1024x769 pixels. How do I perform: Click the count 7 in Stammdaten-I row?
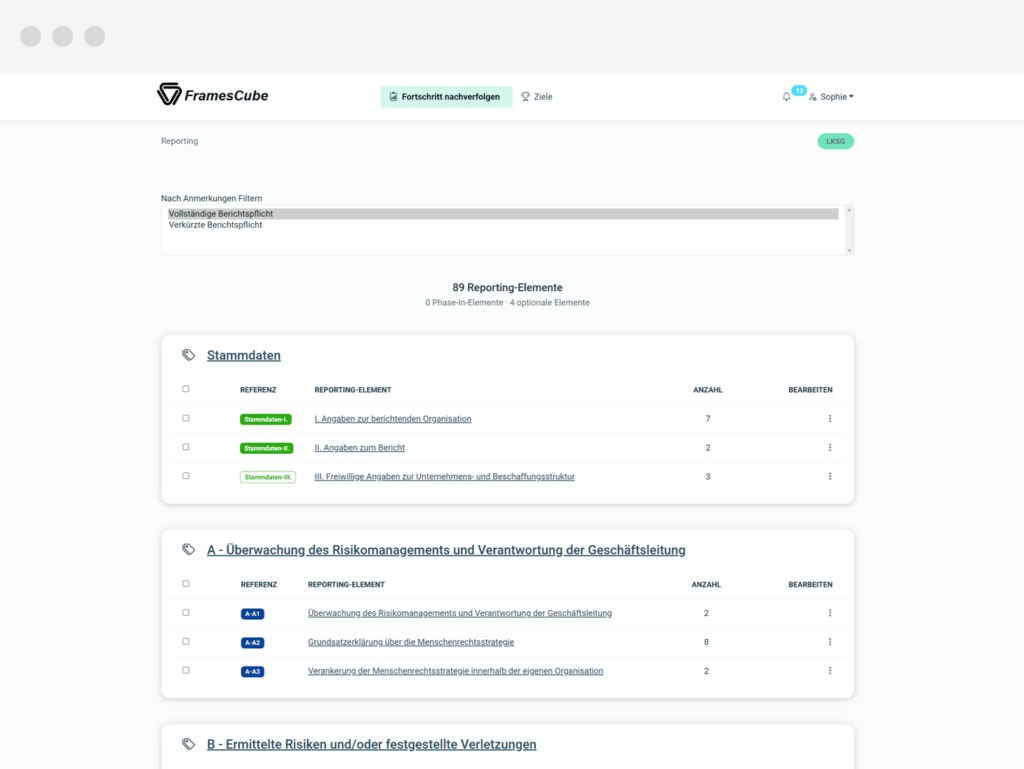click(708, 418)
